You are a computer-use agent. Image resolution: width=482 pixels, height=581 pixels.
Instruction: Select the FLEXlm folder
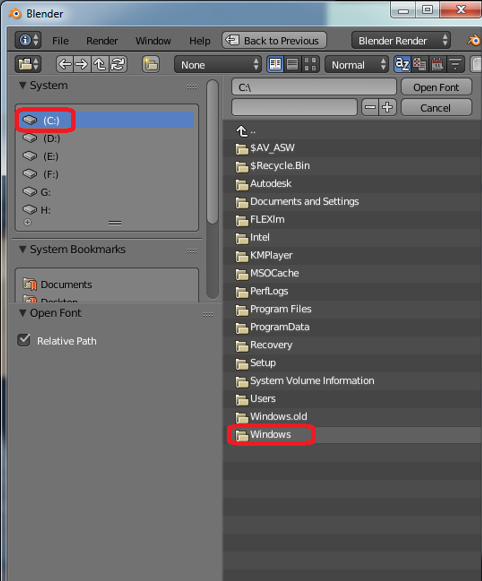click(352, 220)
